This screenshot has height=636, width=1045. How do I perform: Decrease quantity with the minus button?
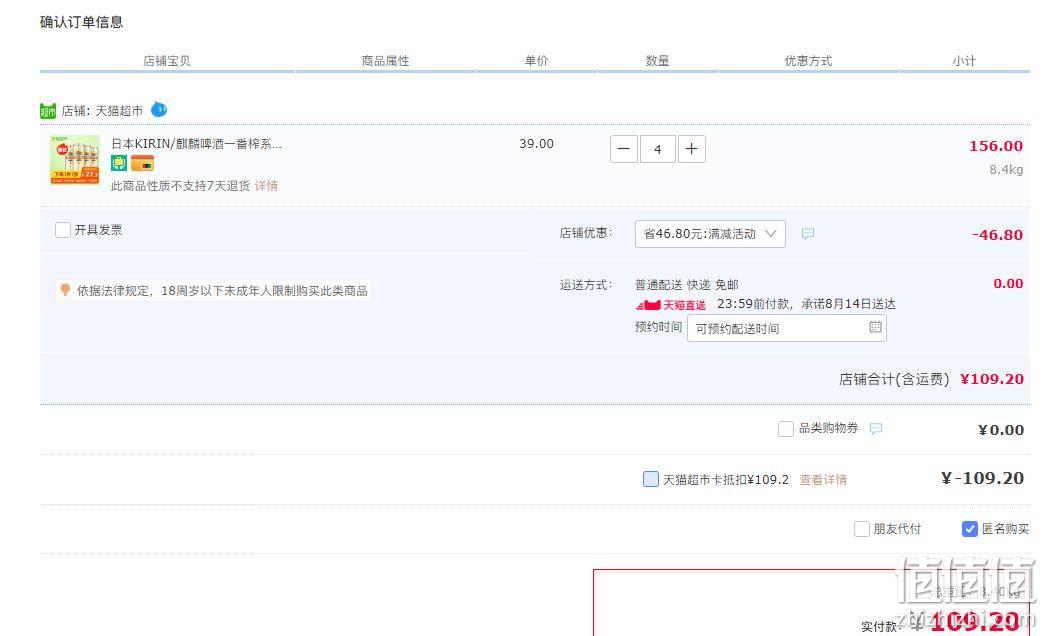[x=623, y=149]
